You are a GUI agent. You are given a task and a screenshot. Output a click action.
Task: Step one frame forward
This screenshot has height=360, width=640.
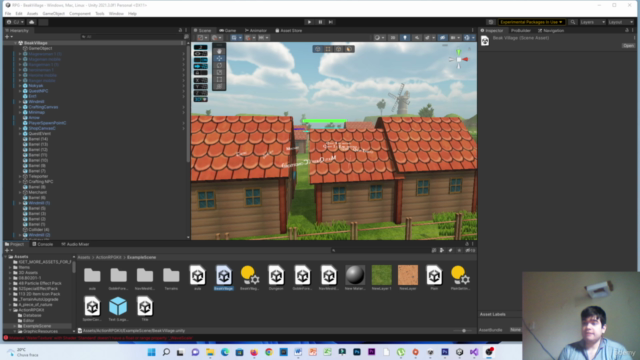(x=331, y=22)
